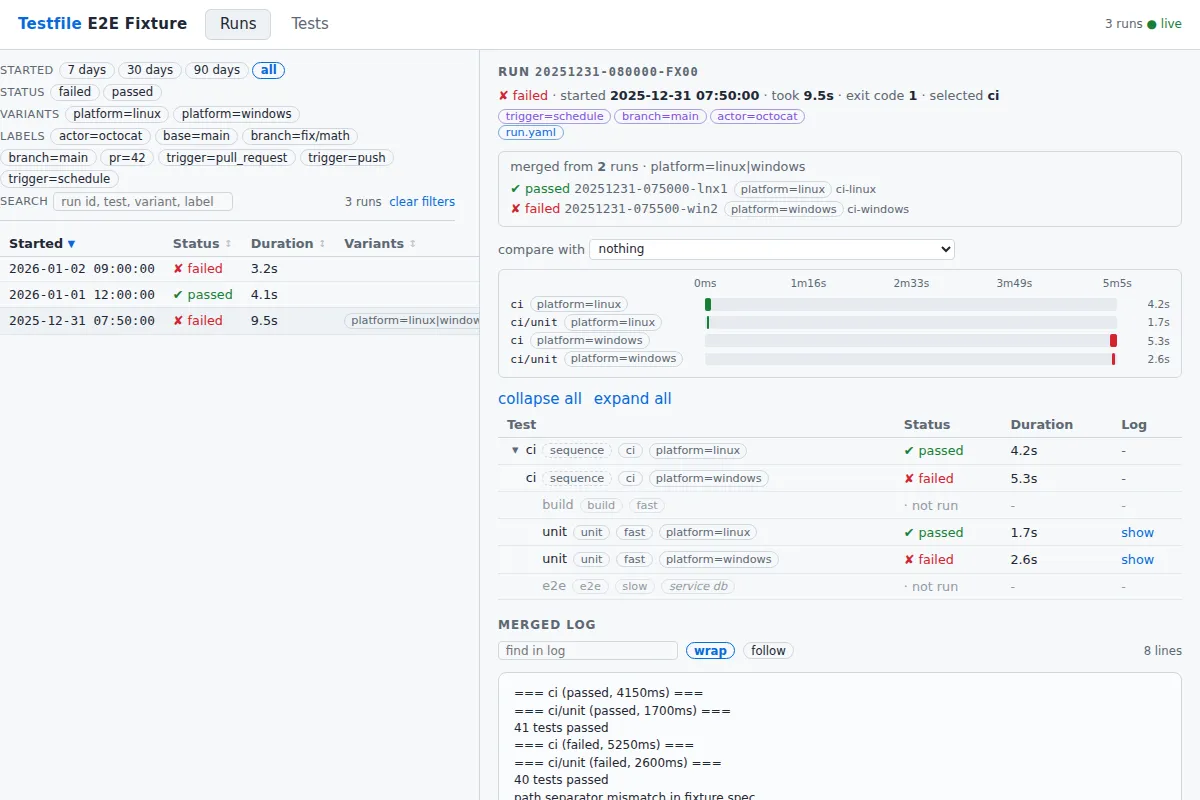This screenshot has width=1200, height=800.
Task: Click the Testfile E2E Fixture title
Action: point(102,24)
